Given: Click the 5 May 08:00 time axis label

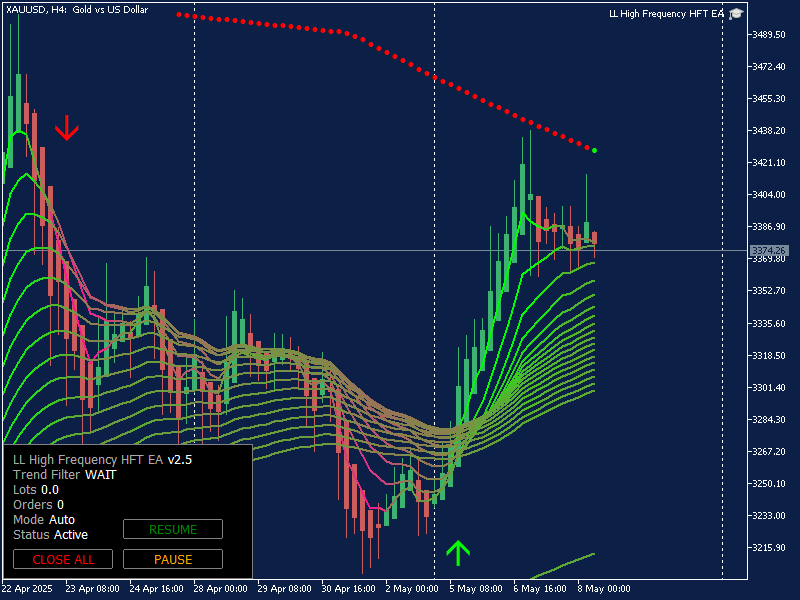Looking at the screenshot, I should (476, 589).
